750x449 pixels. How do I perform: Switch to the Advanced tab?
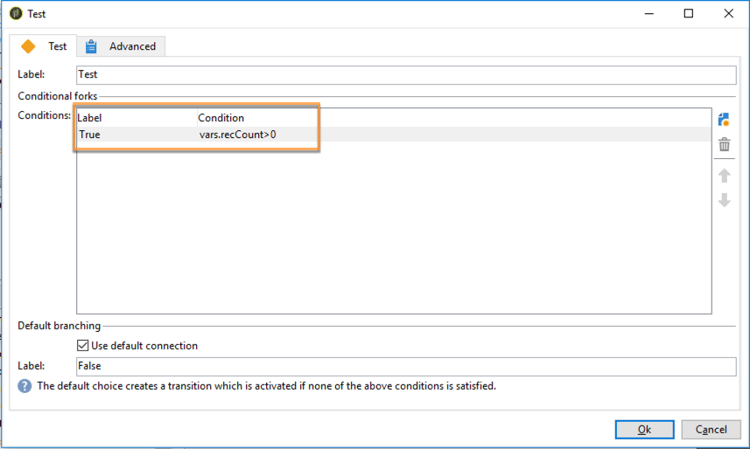click(121, 46)
